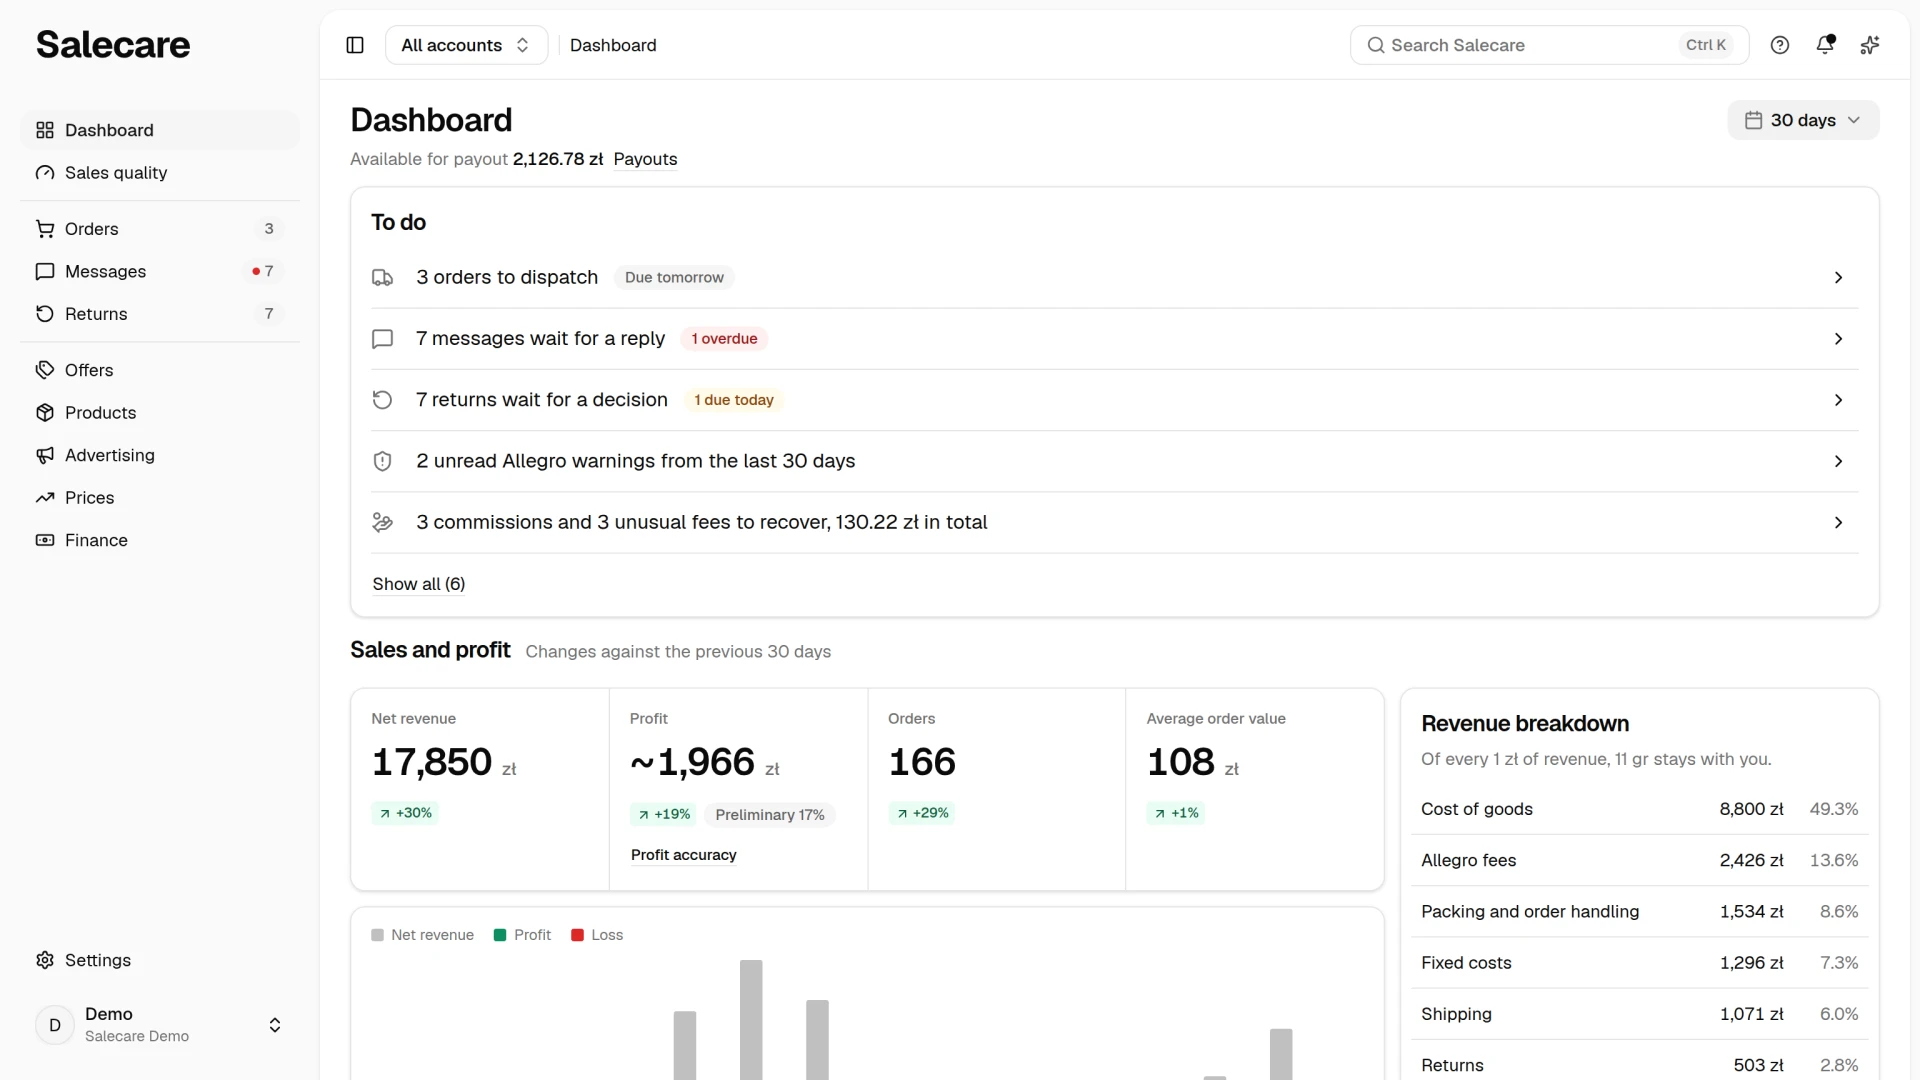The height and width of the screenshot is (1080, 1920).
Task: Expand the commissions and fees to recover chevron
Action: (x=1838, y=522)
